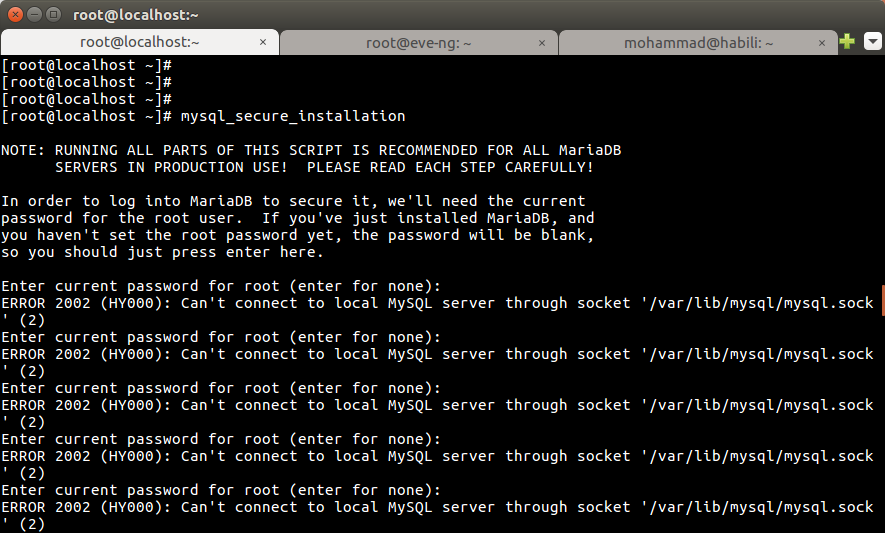The image size is (885, 533).
Task: Click the first ERROR 2002 message line
Action: coord(437,303)
